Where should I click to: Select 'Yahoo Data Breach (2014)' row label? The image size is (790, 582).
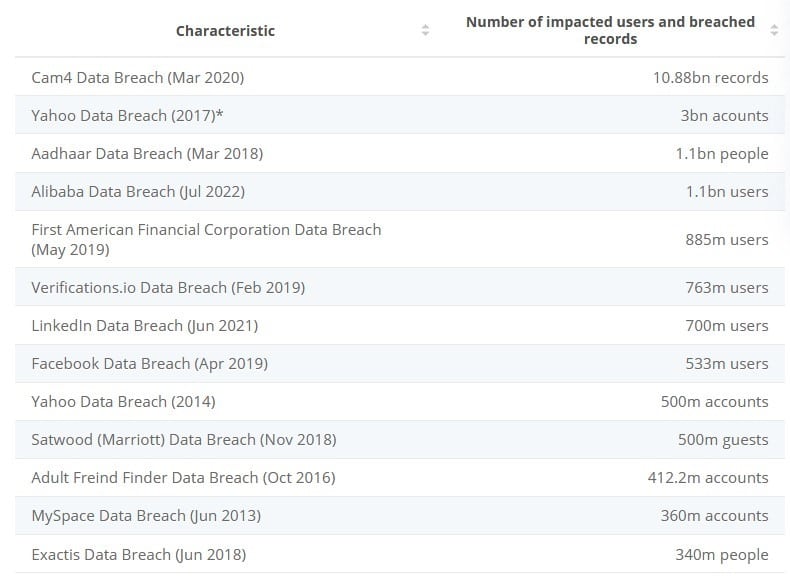(x=123, y=402)
